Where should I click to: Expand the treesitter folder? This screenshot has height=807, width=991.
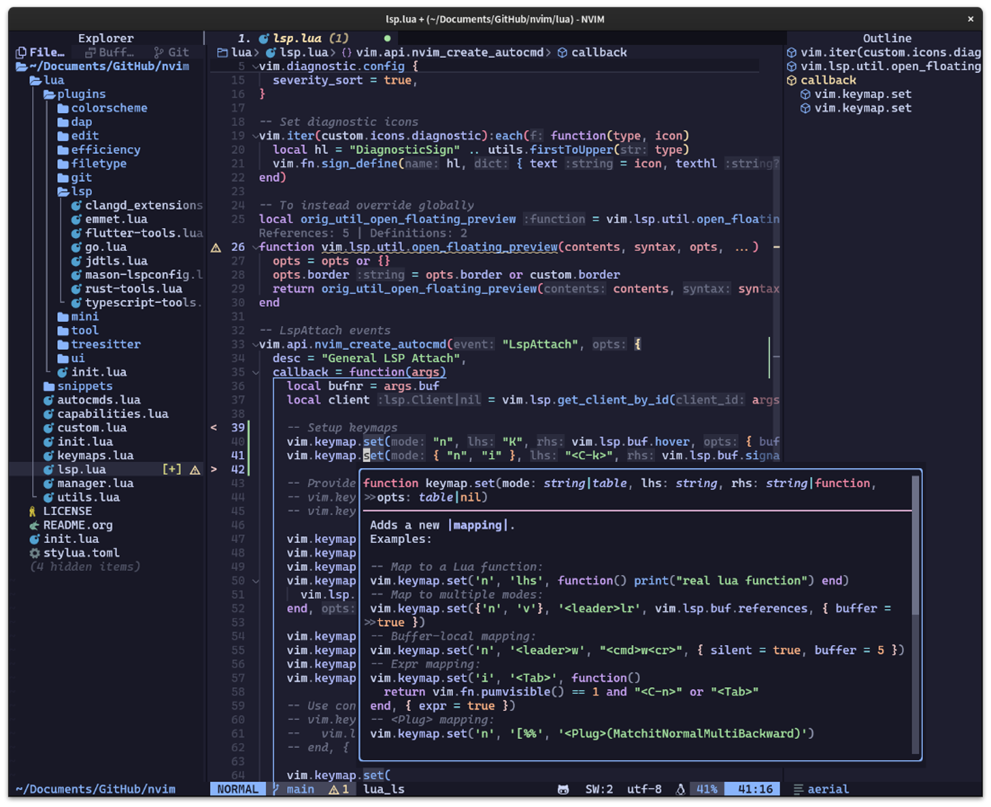coord(105,344)
